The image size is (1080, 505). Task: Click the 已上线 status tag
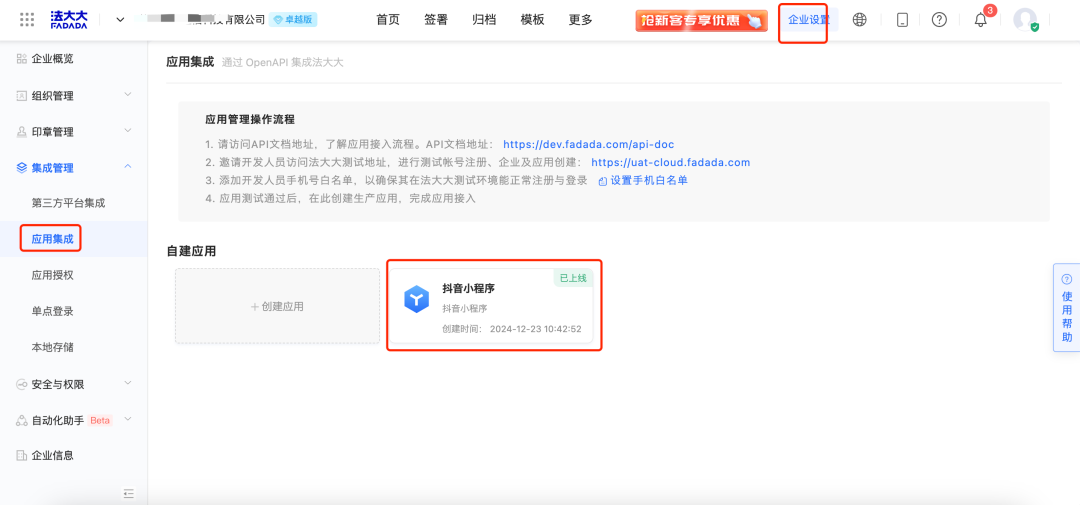[573, 278]
